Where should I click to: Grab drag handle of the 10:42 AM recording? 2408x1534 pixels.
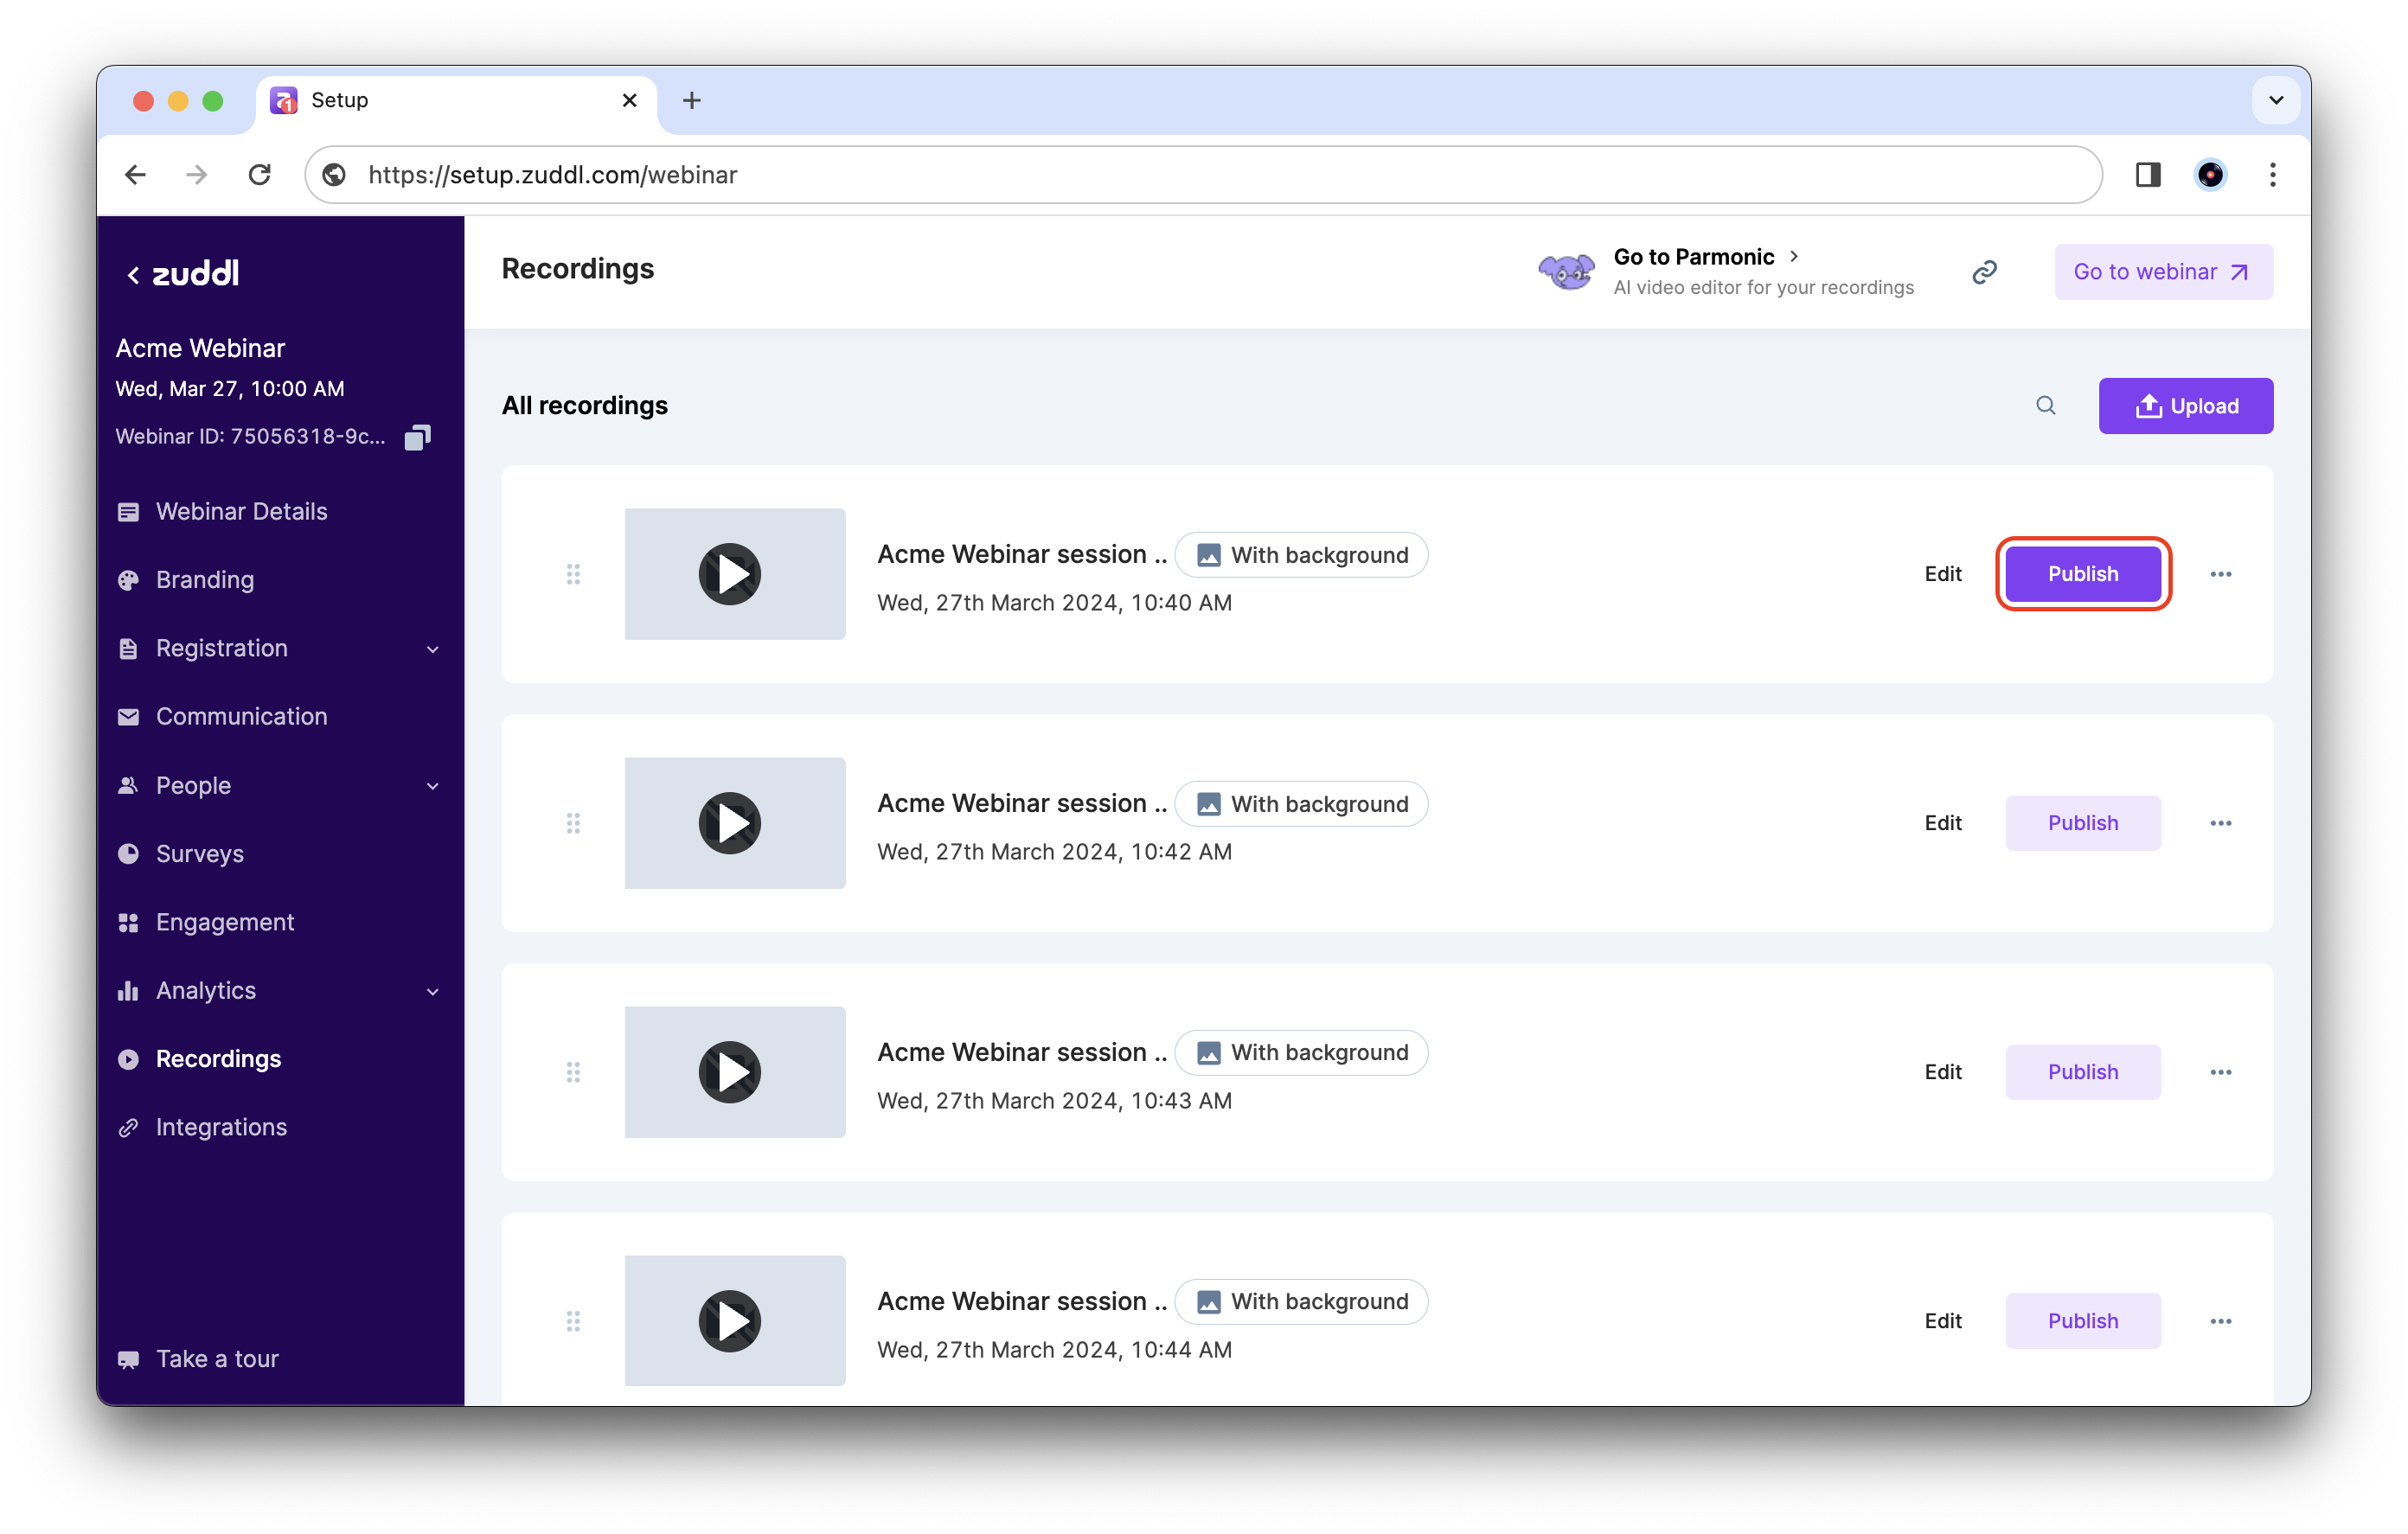pyautogui.click(x=573, y=823)
